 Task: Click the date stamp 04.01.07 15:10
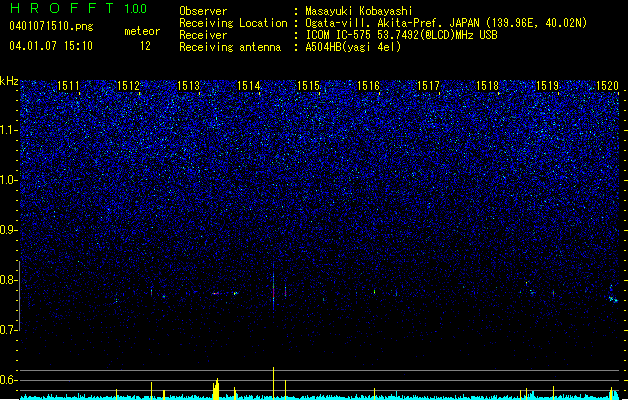coord(51,46)
